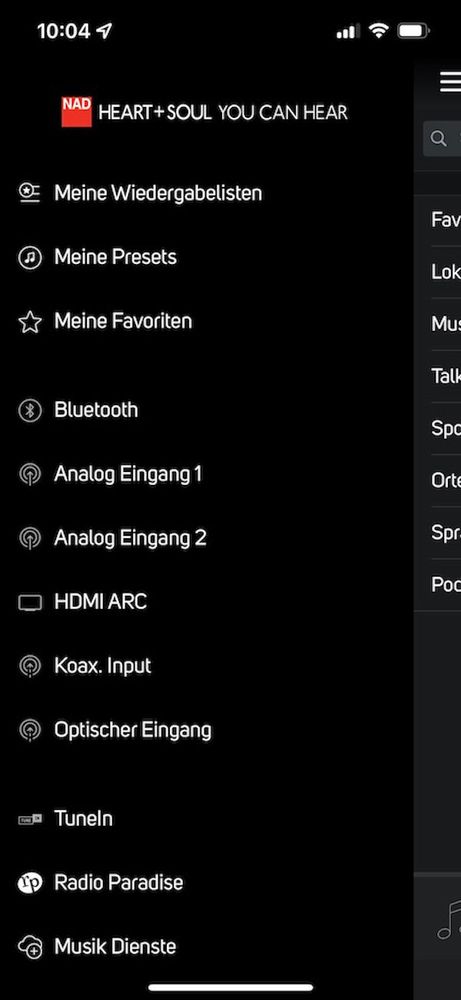Tap the search field magnifier

[439, 138]
